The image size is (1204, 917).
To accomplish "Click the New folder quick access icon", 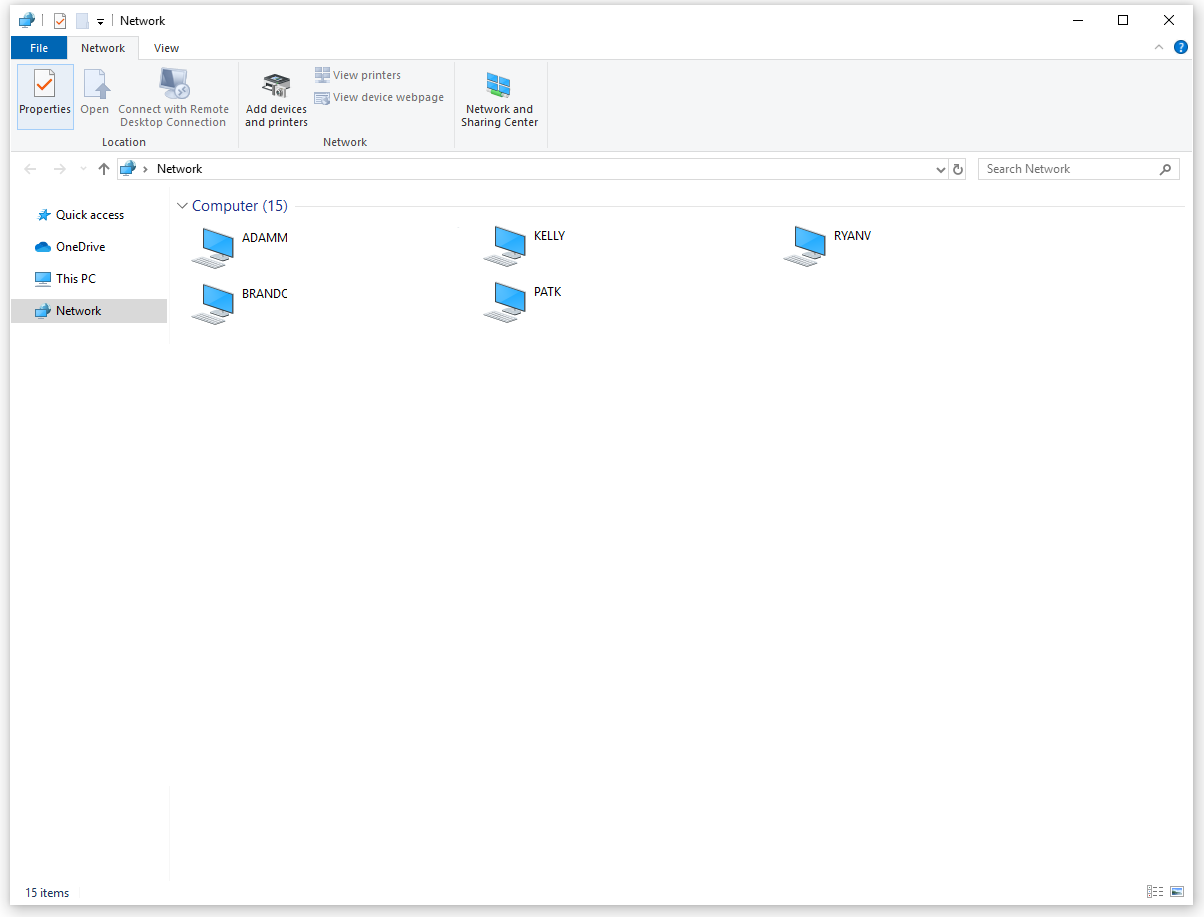I will 82,20.
